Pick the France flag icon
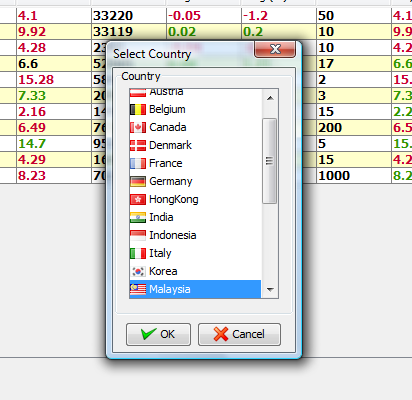 coord(138,163)
